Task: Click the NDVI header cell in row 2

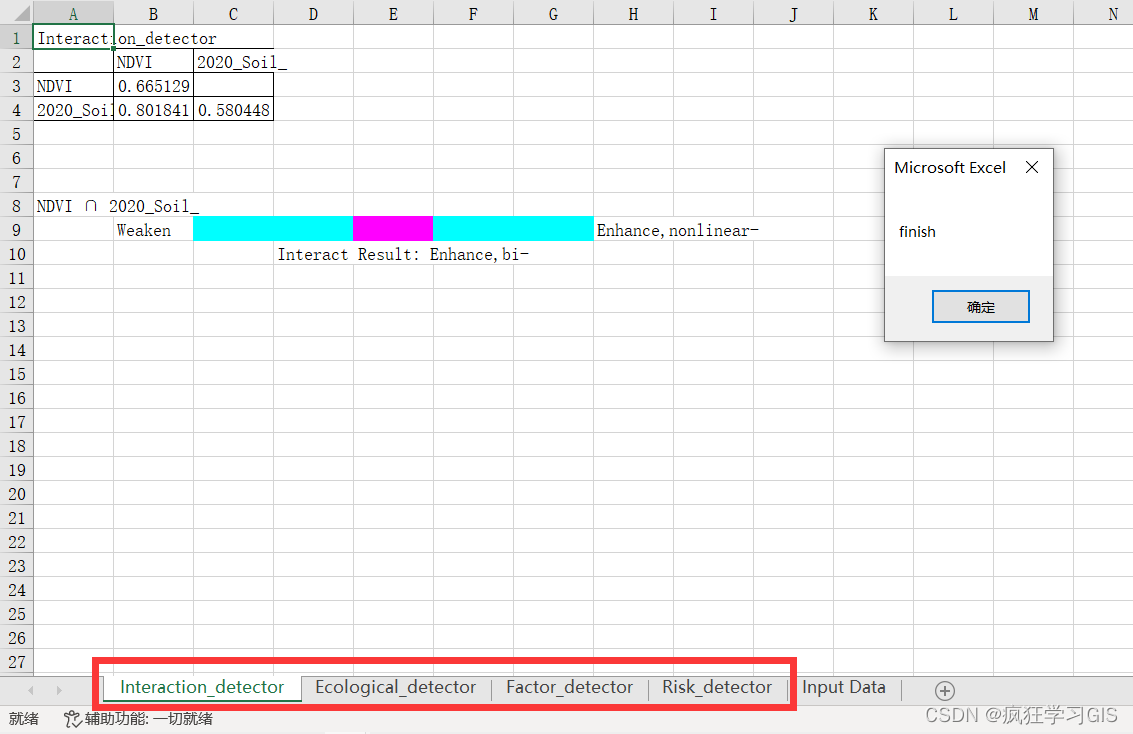Action: point(153,62)
